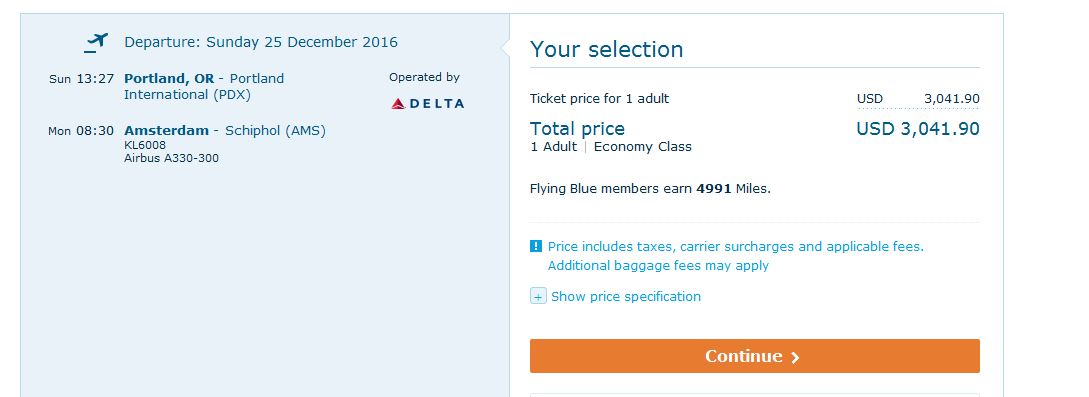1089x397 pixels.
Task: Click the orange Continue button
Action: pyautogui.click(x=754, y=356)
